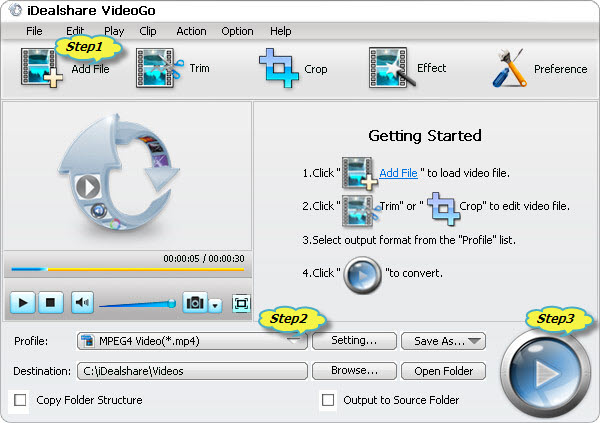The width and height of the screenshot is (600, 423).
Task: Click the convert icon in Getting Started step 4
Action: point(362,275)
